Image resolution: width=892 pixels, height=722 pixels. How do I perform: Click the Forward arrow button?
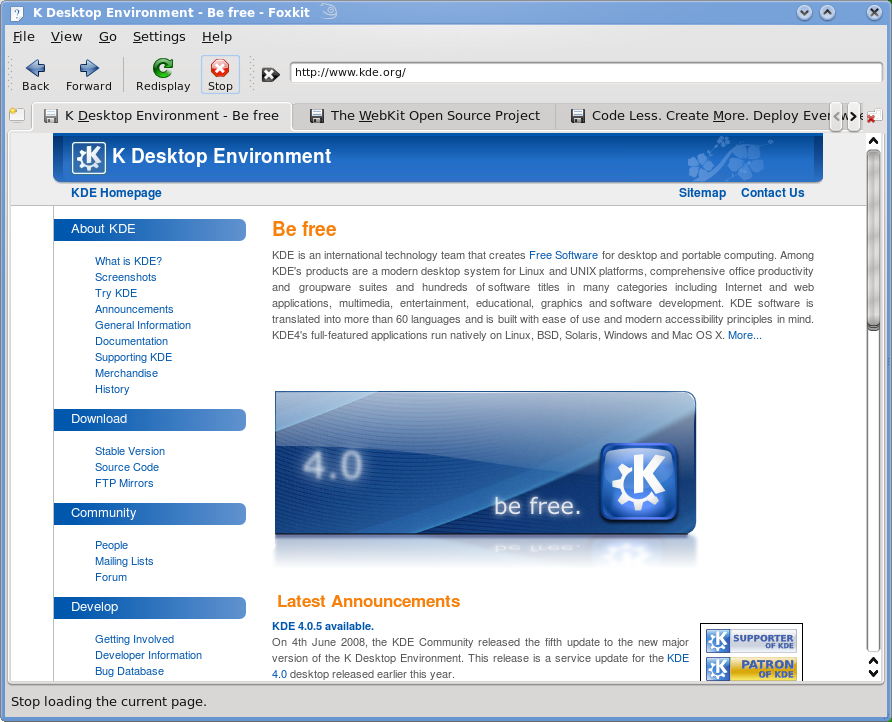[x=89, y=75]
